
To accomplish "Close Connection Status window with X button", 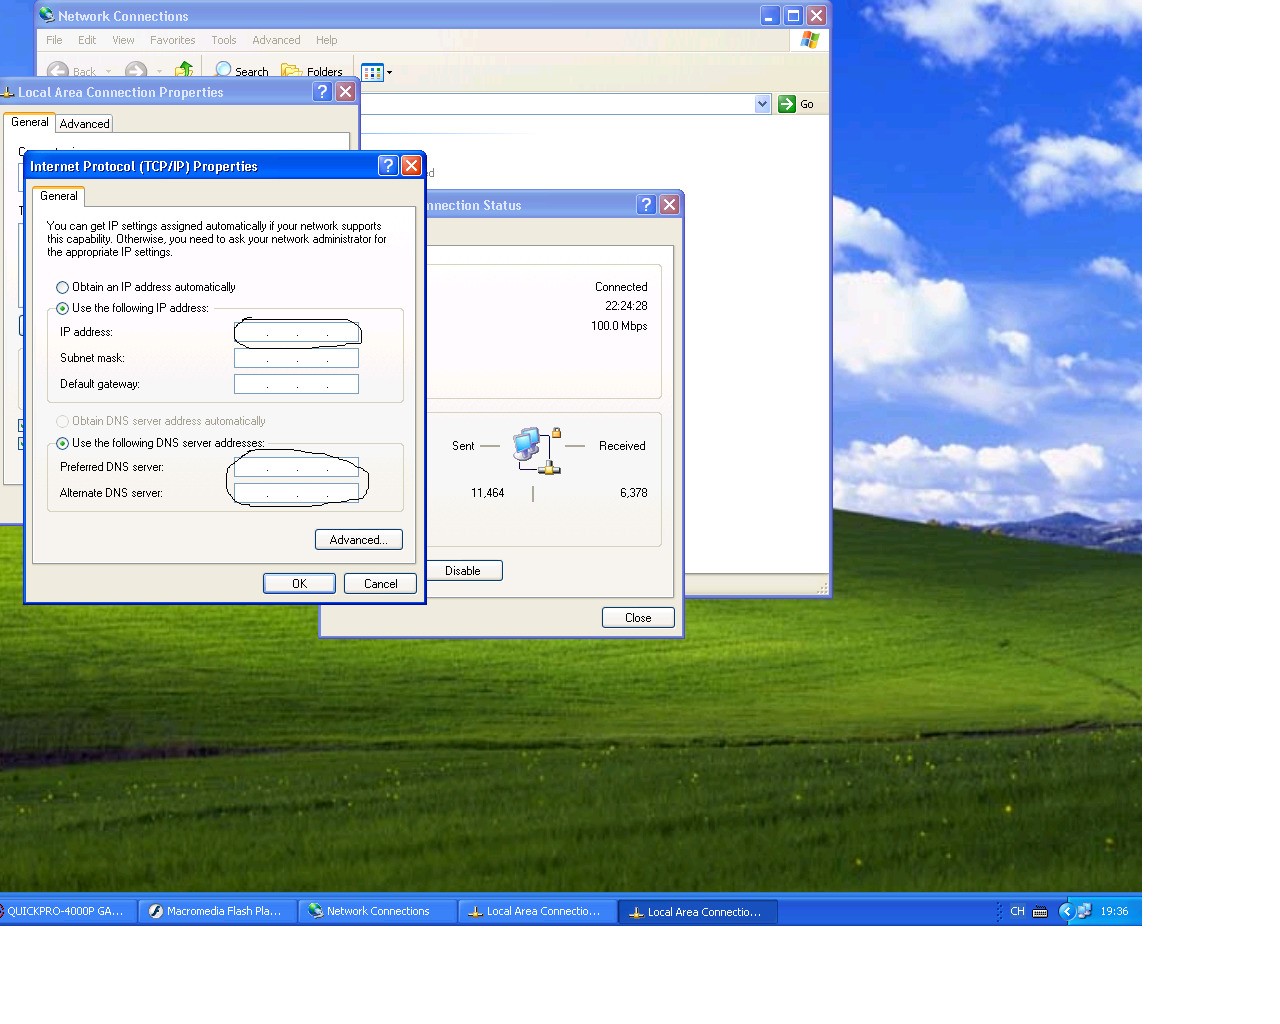I will click(x=669, y=205).
